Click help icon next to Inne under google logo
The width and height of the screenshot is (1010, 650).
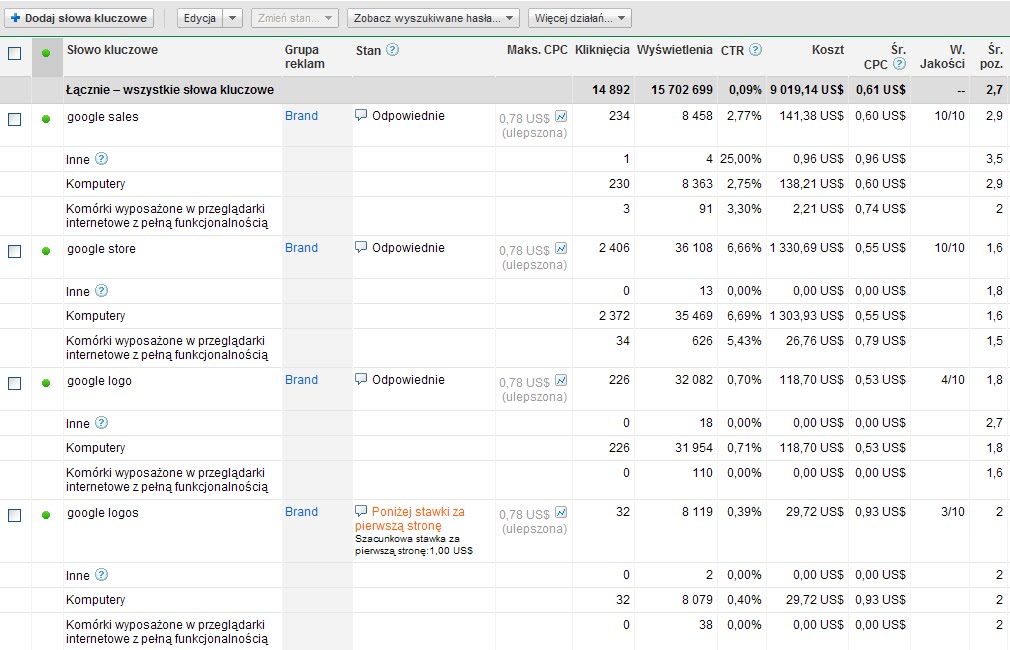coord(101,423)
